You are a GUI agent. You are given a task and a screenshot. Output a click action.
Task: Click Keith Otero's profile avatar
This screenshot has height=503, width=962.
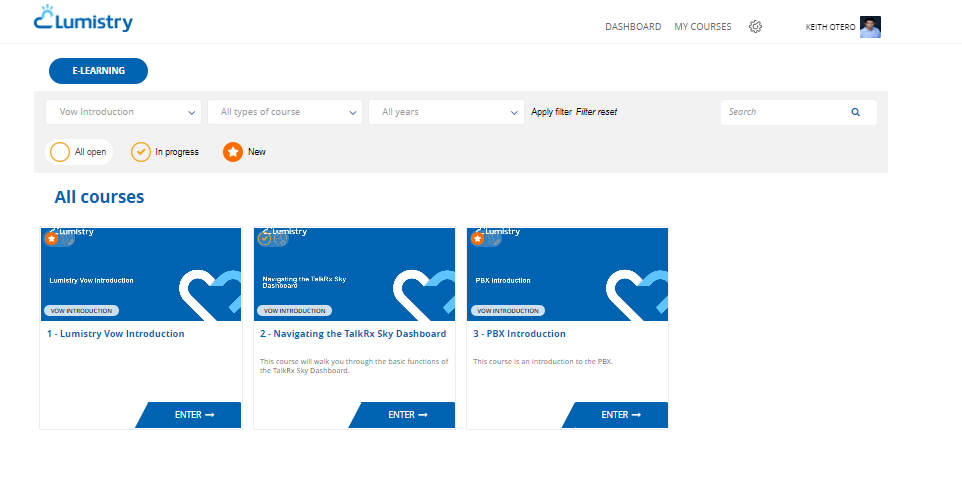(x=870, y=27)
